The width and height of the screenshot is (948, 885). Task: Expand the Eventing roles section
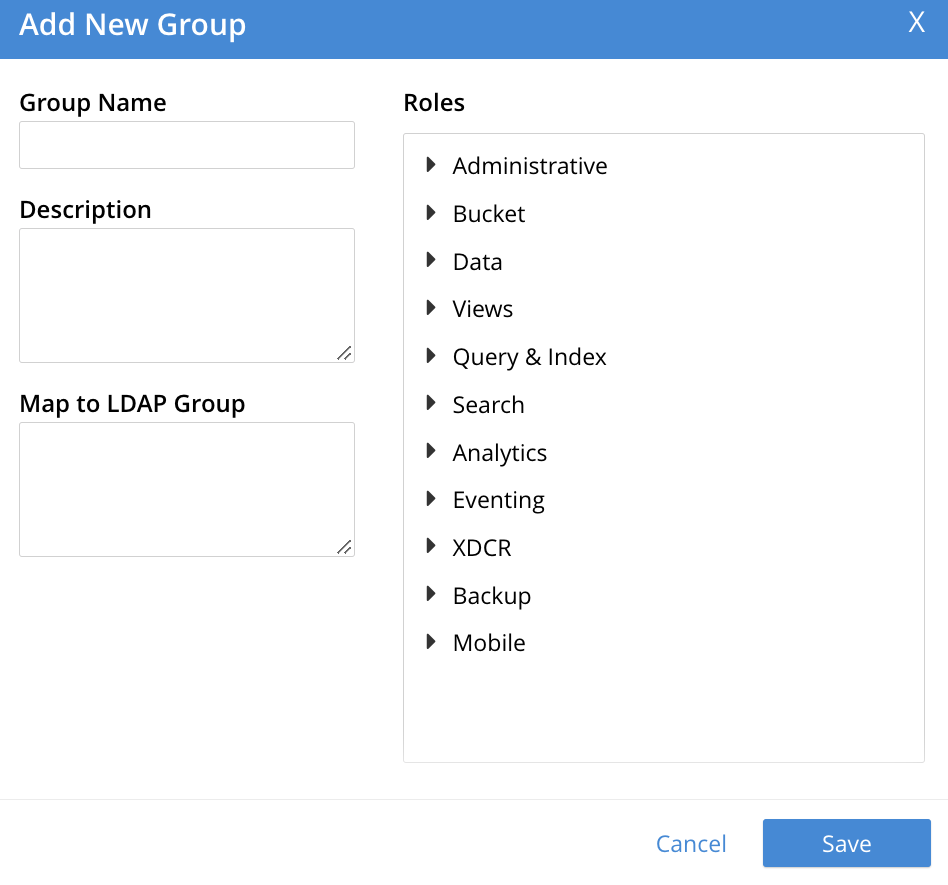[431, 499]
